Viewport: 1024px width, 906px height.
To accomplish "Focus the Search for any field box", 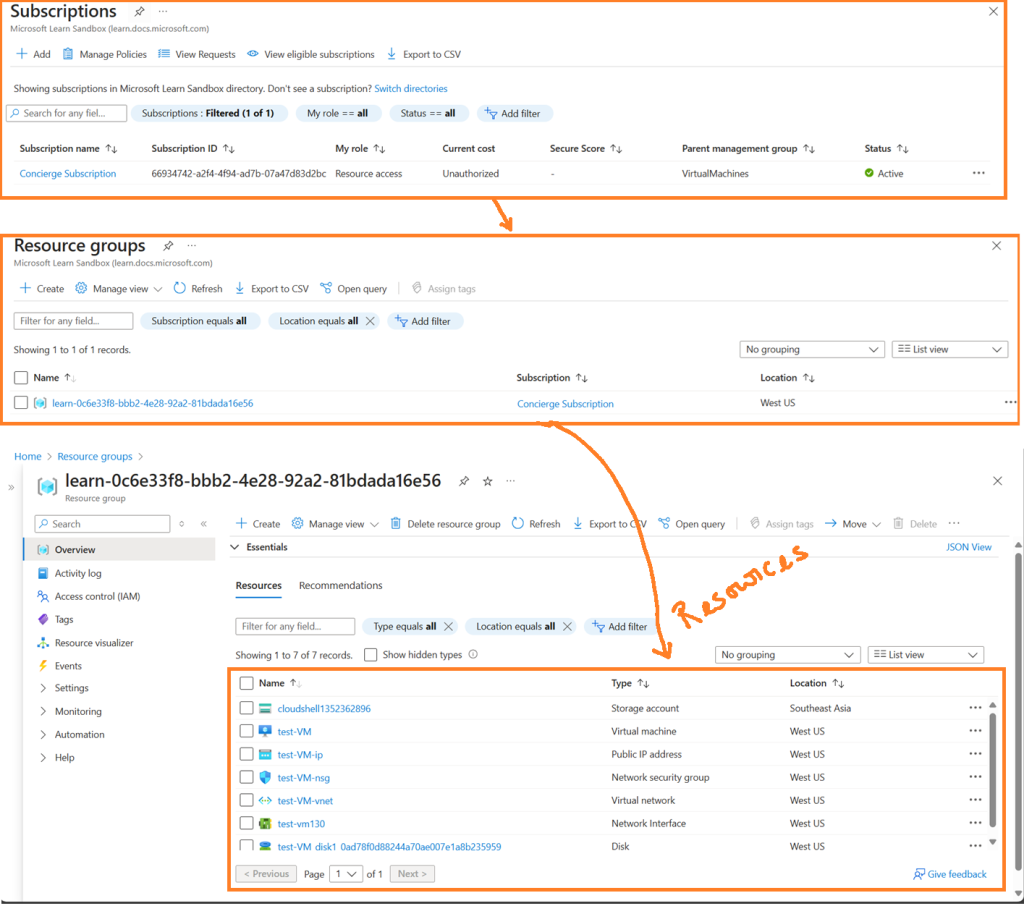I will (67, 113).
